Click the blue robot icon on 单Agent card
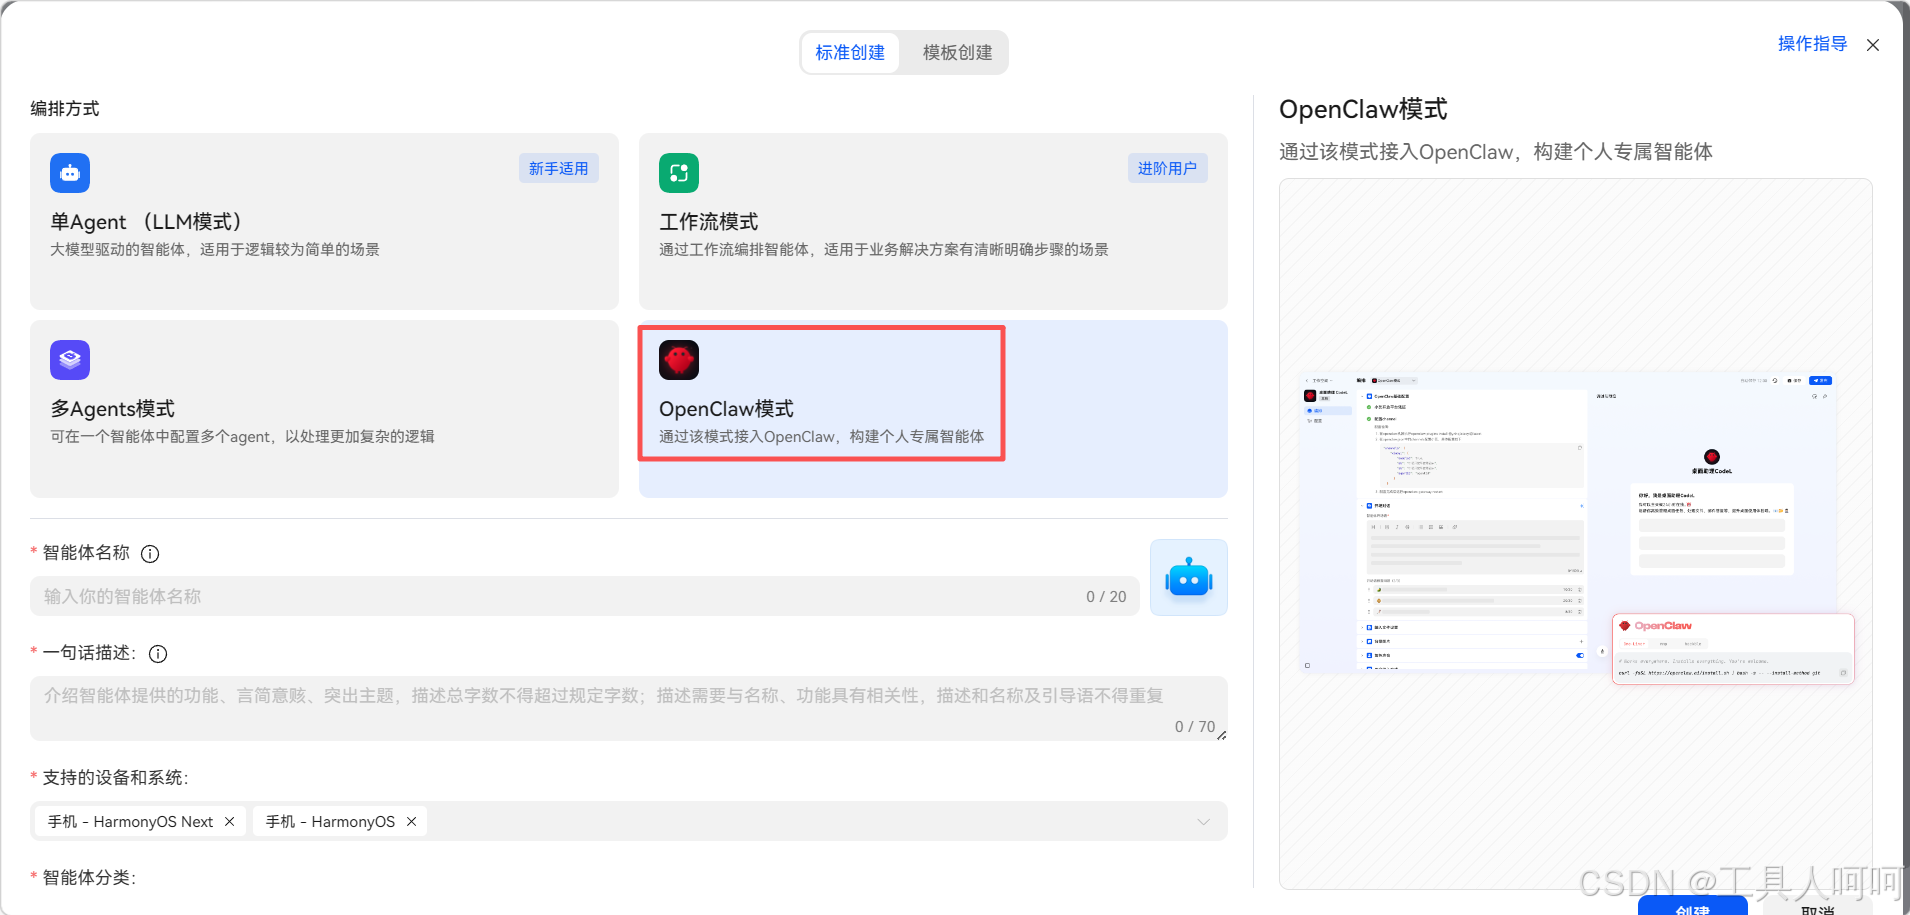Viewport: 1910px width, 915px height. [x=69, y=172]
